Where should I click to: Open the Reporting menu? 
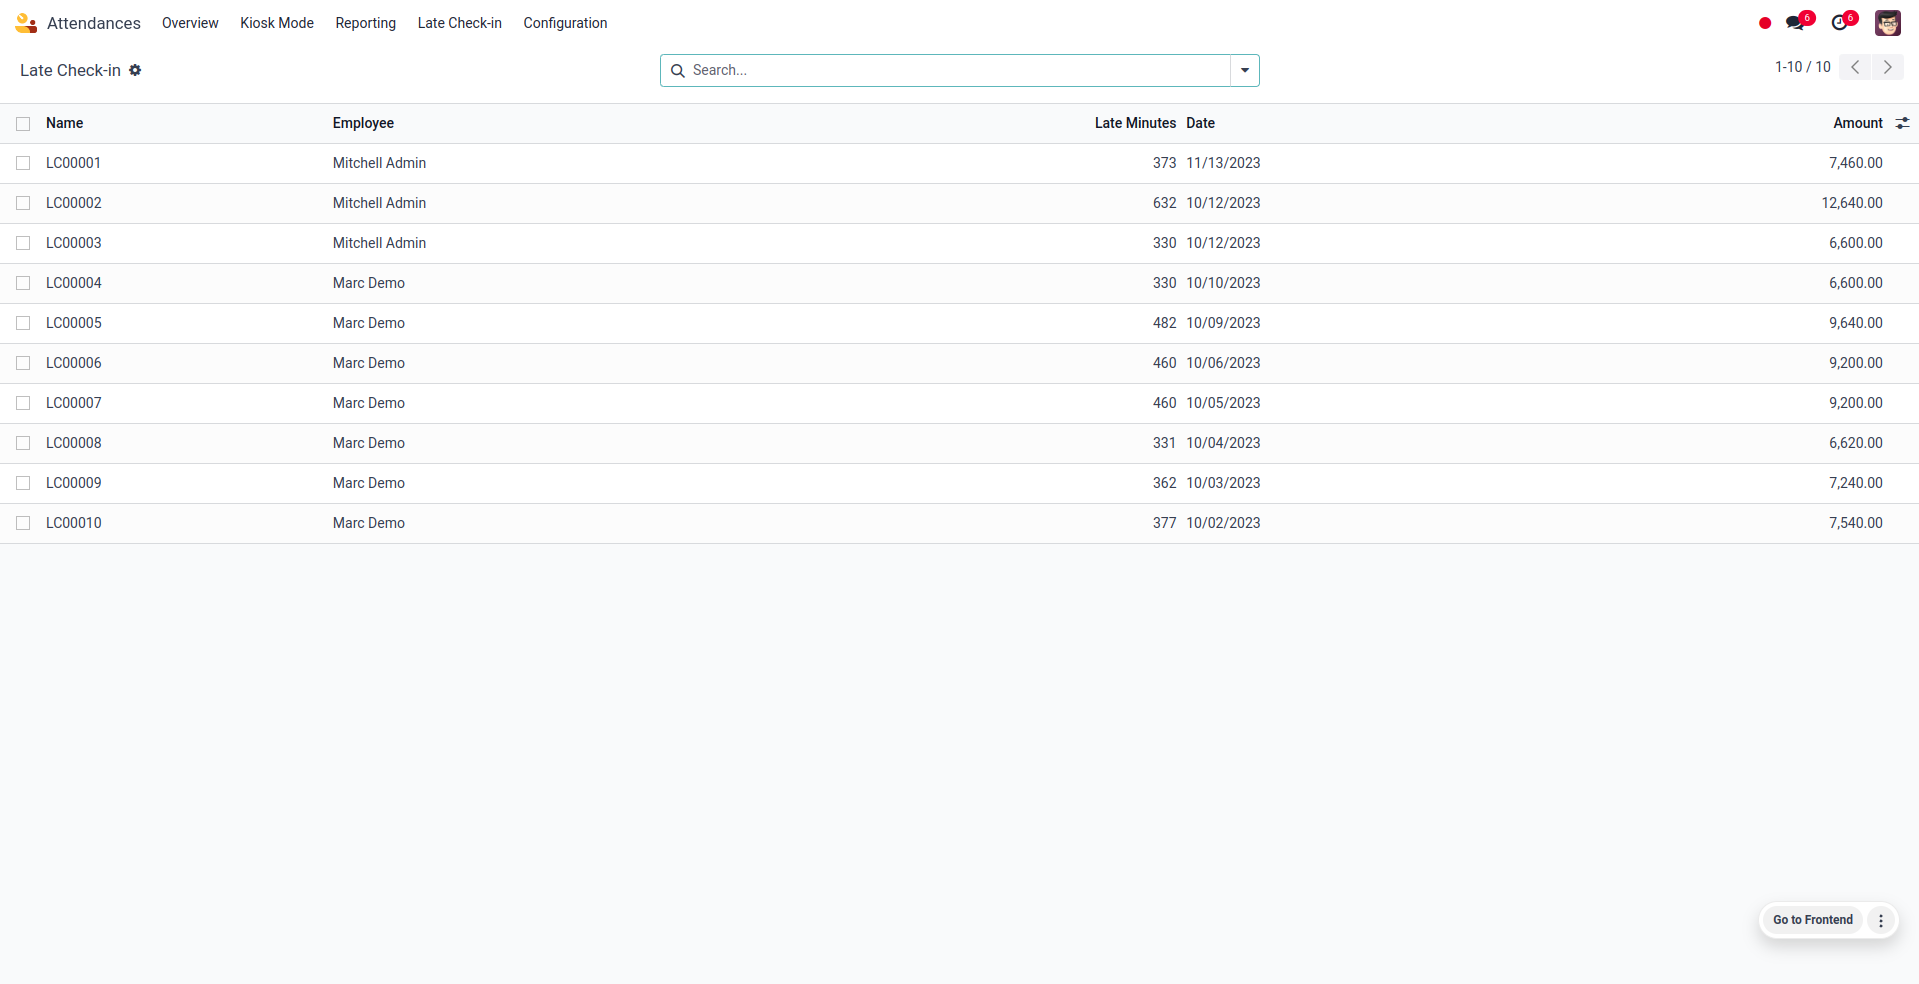tap(365, 23)
